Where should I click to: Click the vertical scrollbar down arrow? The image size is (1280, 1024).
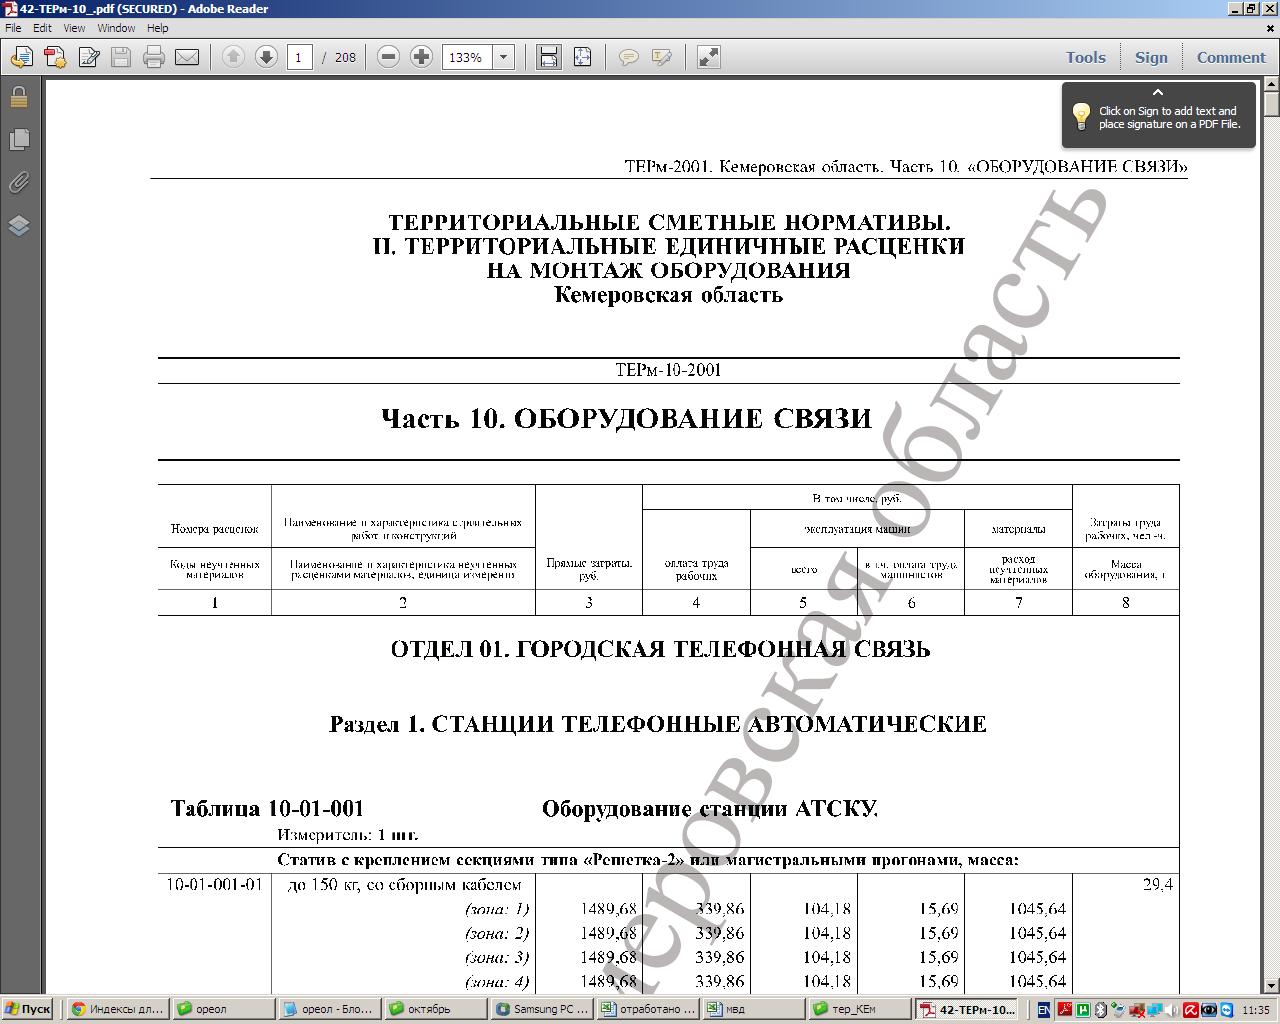tap(1272, 984)
